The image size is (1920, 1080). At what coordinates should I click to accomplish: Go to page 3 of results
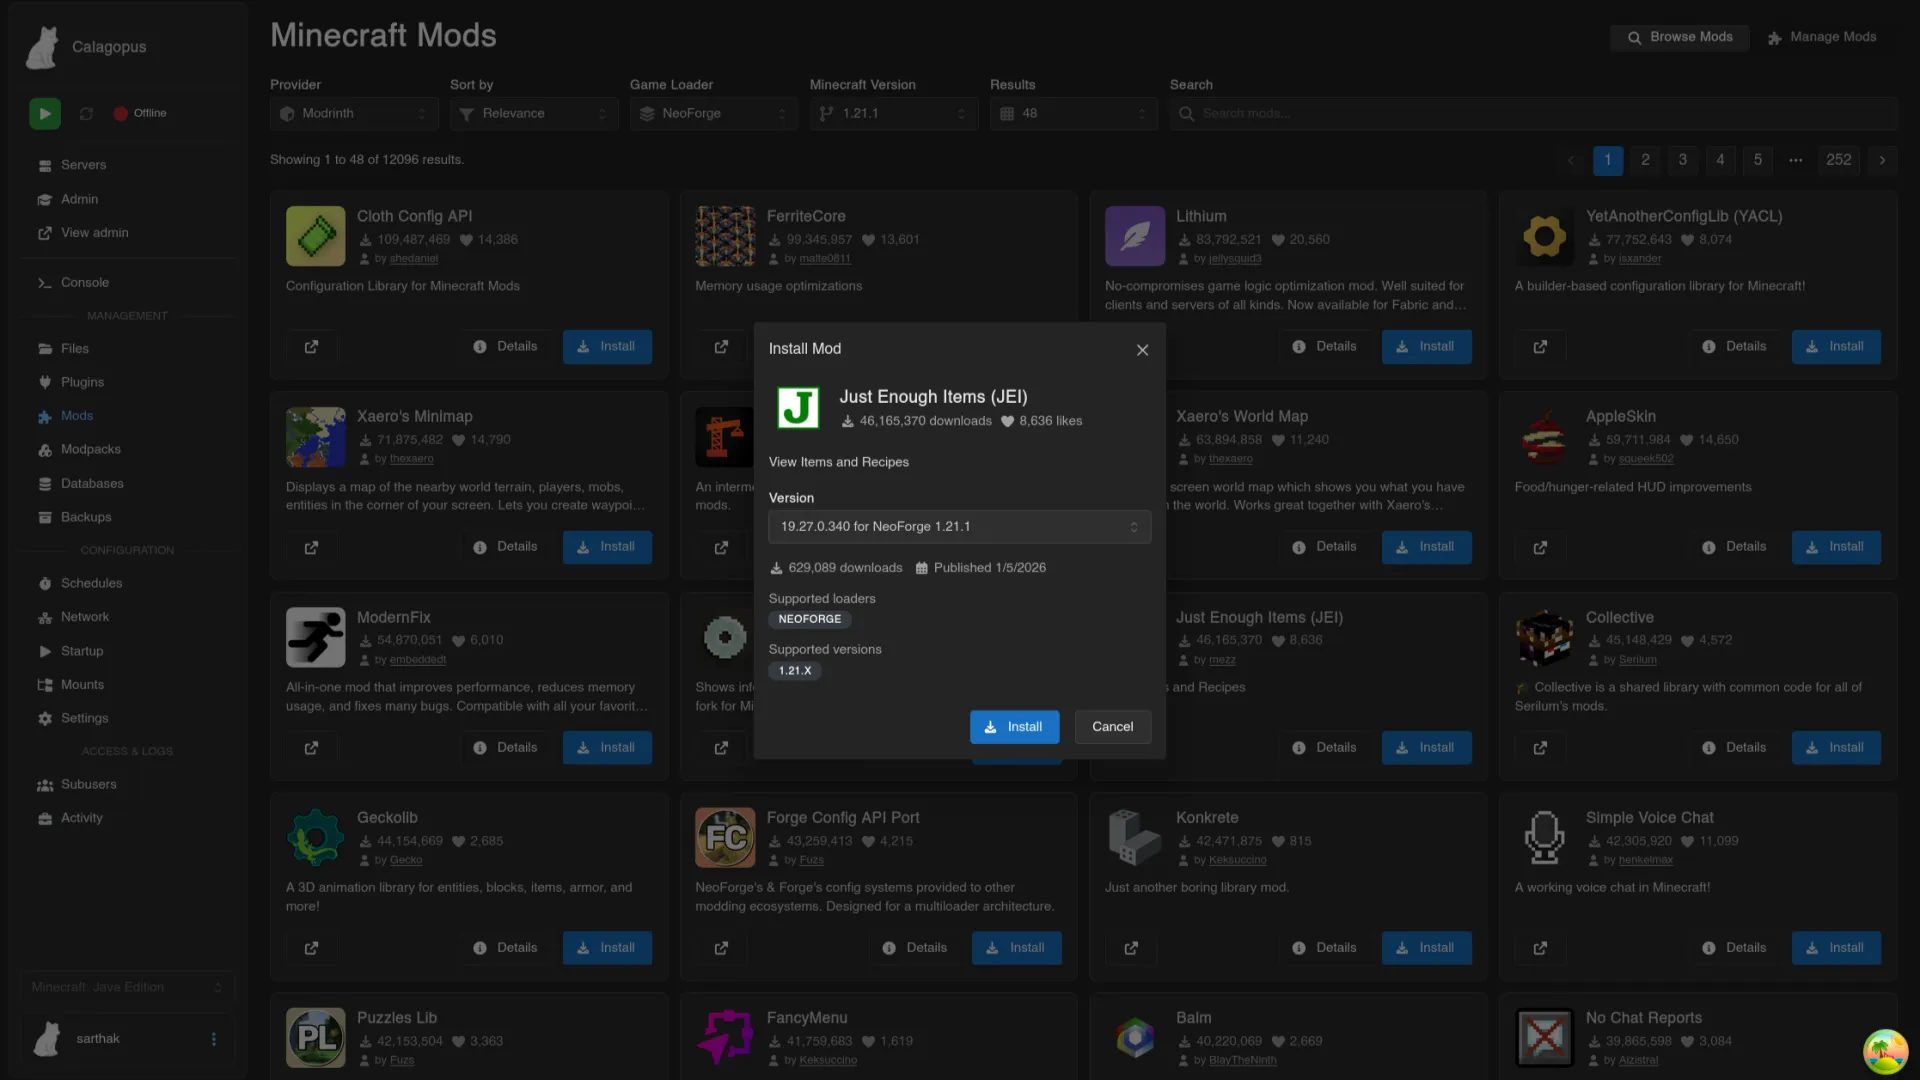[1682, 160]
